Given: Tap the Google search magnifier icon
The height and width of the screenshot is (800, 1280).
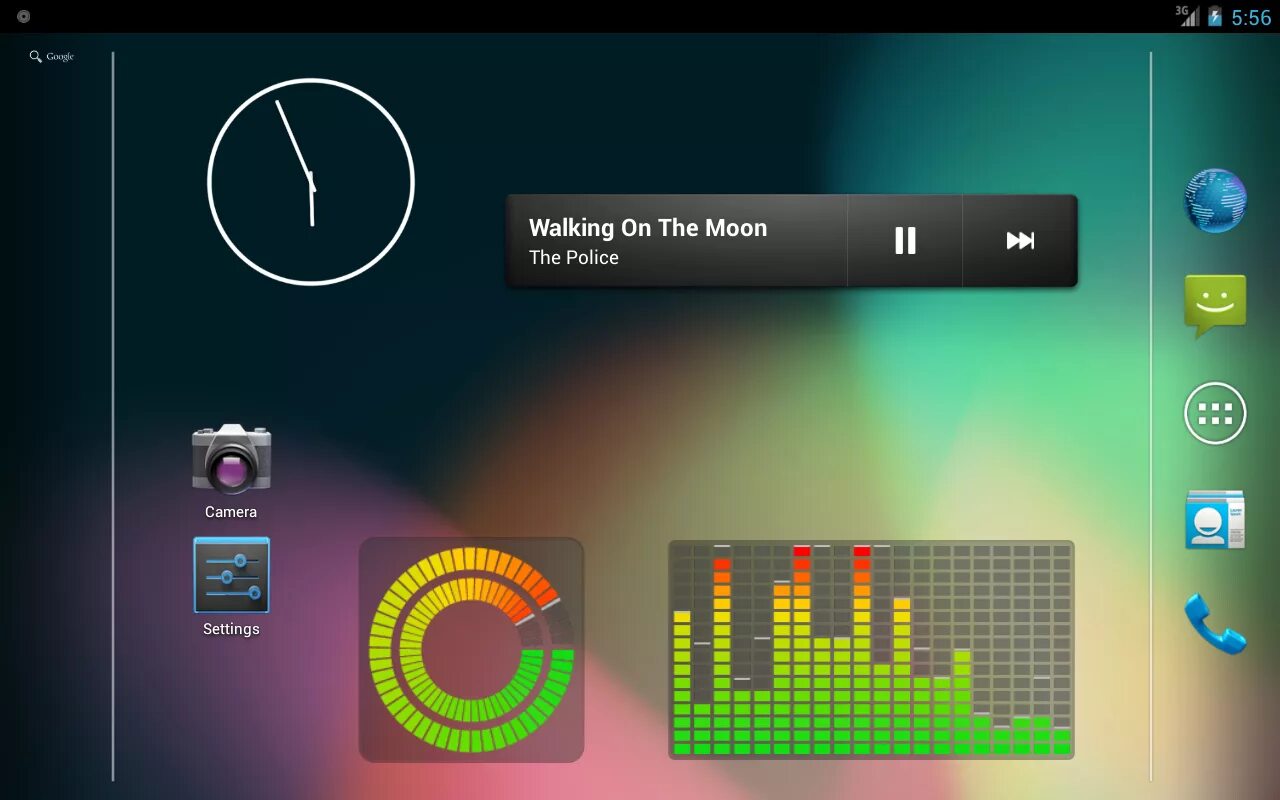Looking at the screenshot, I should [x=36, y=57].
